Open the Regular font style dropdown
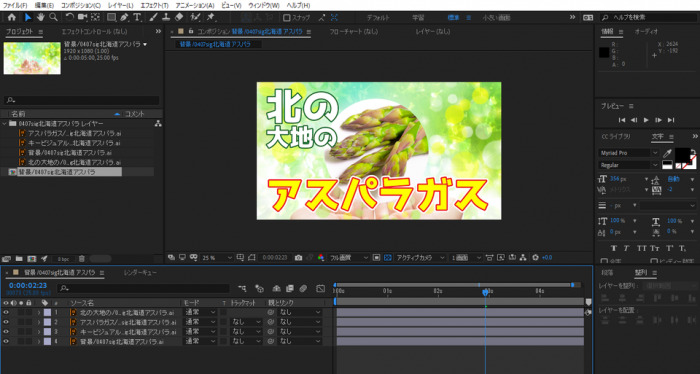This screenshot has width=700, height=374. 628,165
